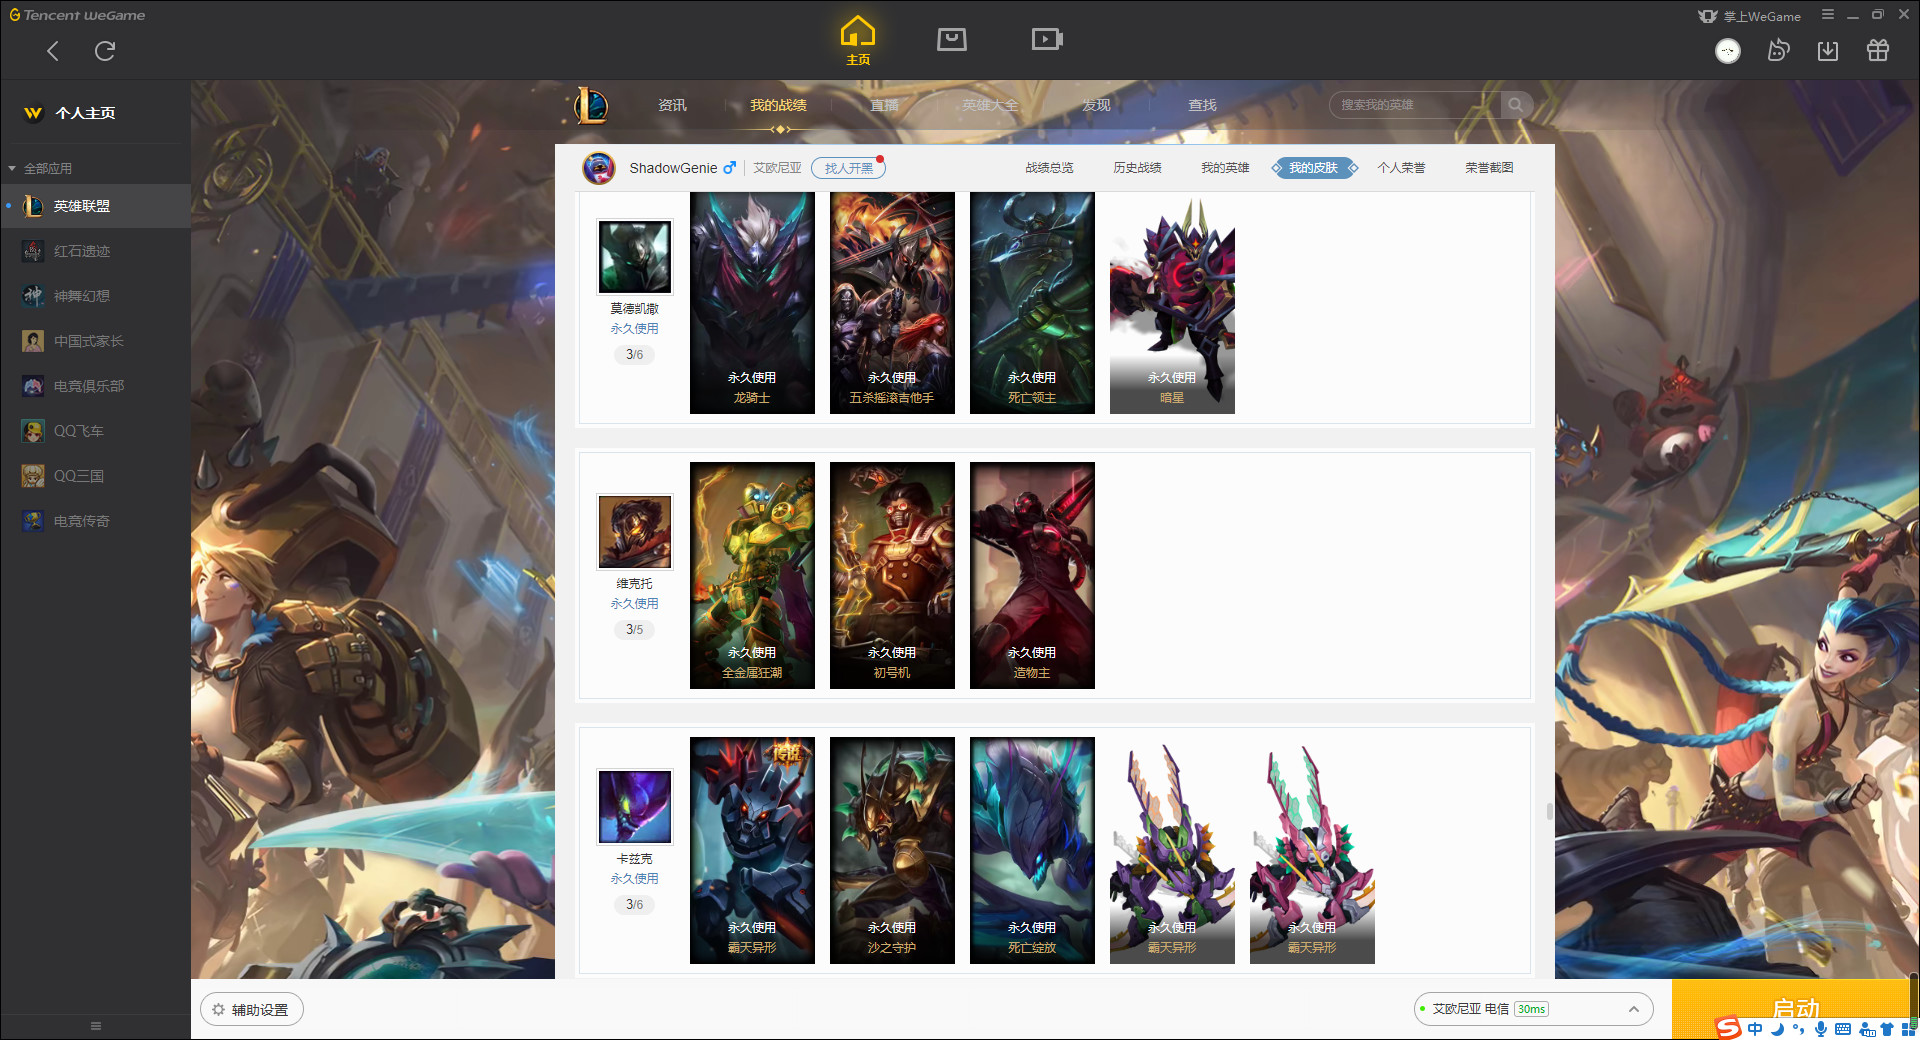Open the video icon in the top bar
This screenshot has height=1040, width=1920.
(1047, 39)
